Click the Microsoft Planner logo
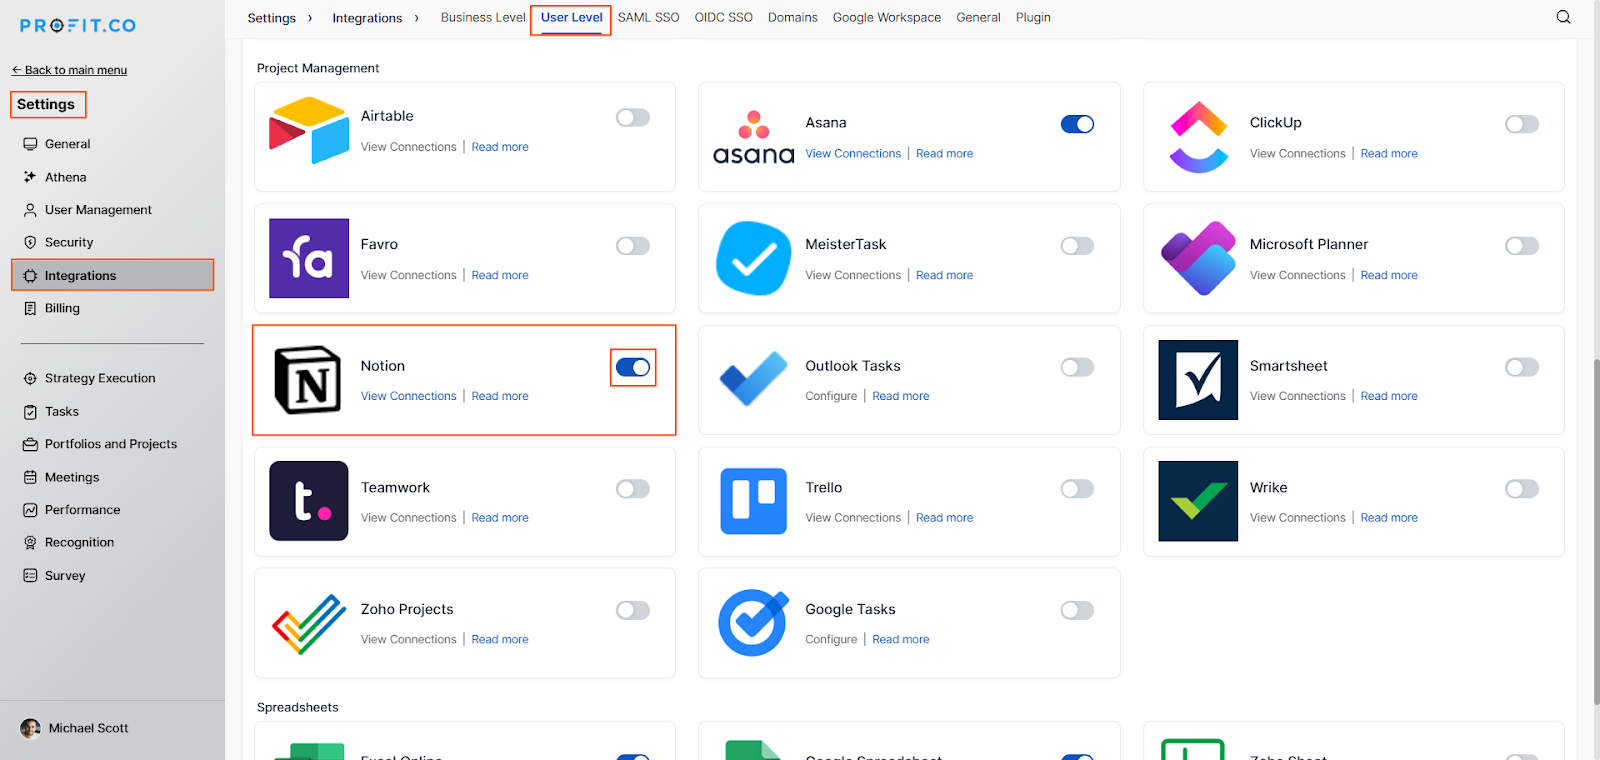The height and width of the screenshot is (760, 1600). [x=1198, y=258]
